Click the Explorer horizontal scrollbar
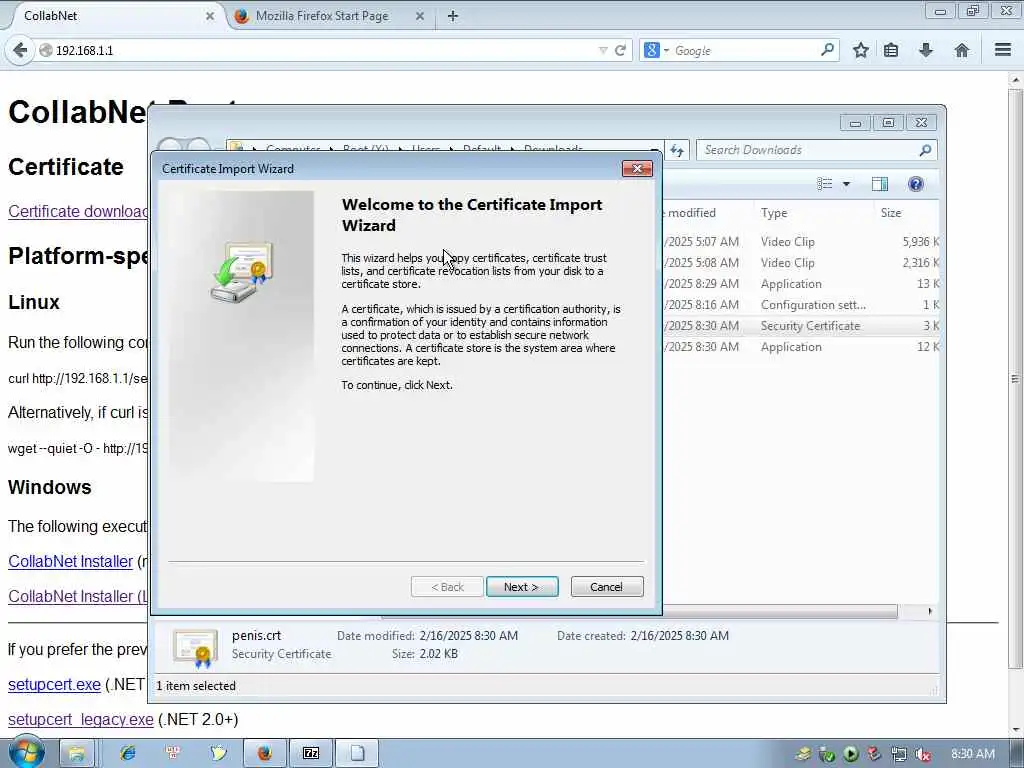 [780, 611]
